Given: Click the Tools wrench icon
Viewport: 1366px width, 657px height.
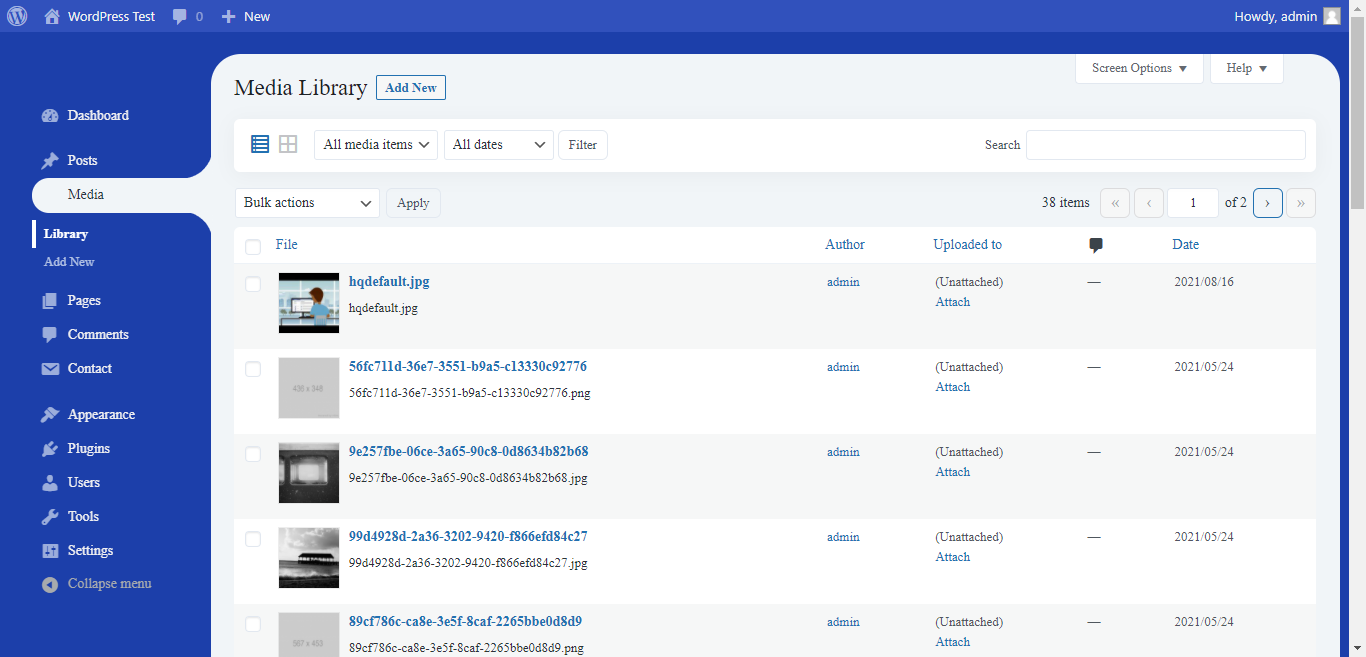Looking at the screenshot, I should point(50,517).
